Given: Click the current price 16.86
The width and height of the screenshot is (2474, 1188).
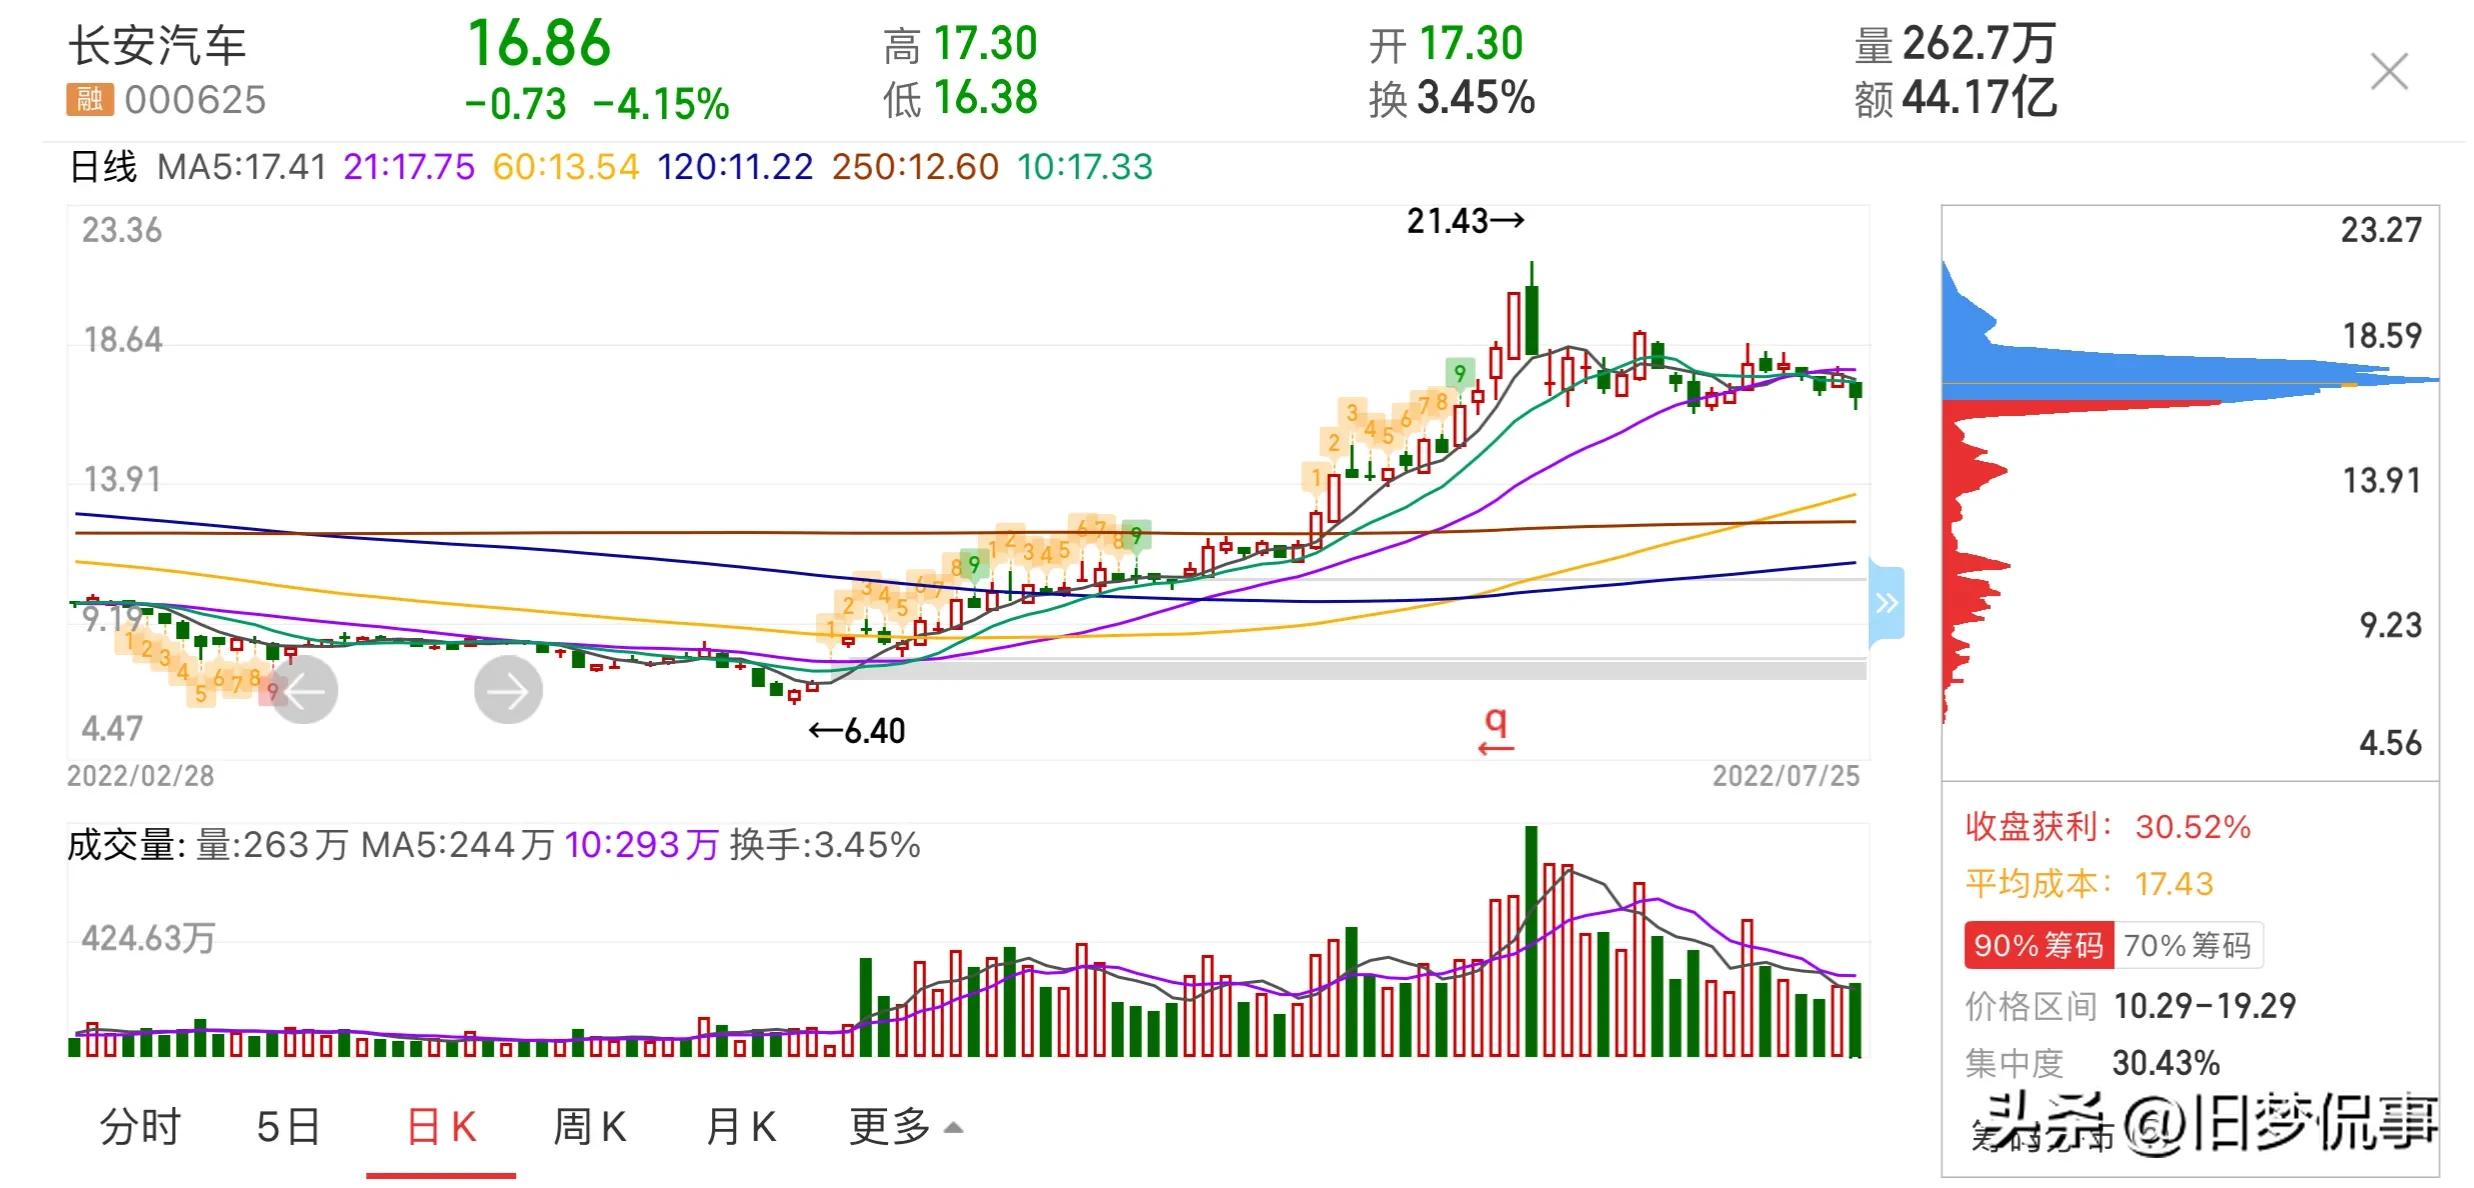Looking at the screenshot, I should pyautogui.click(x=539, y=44).
